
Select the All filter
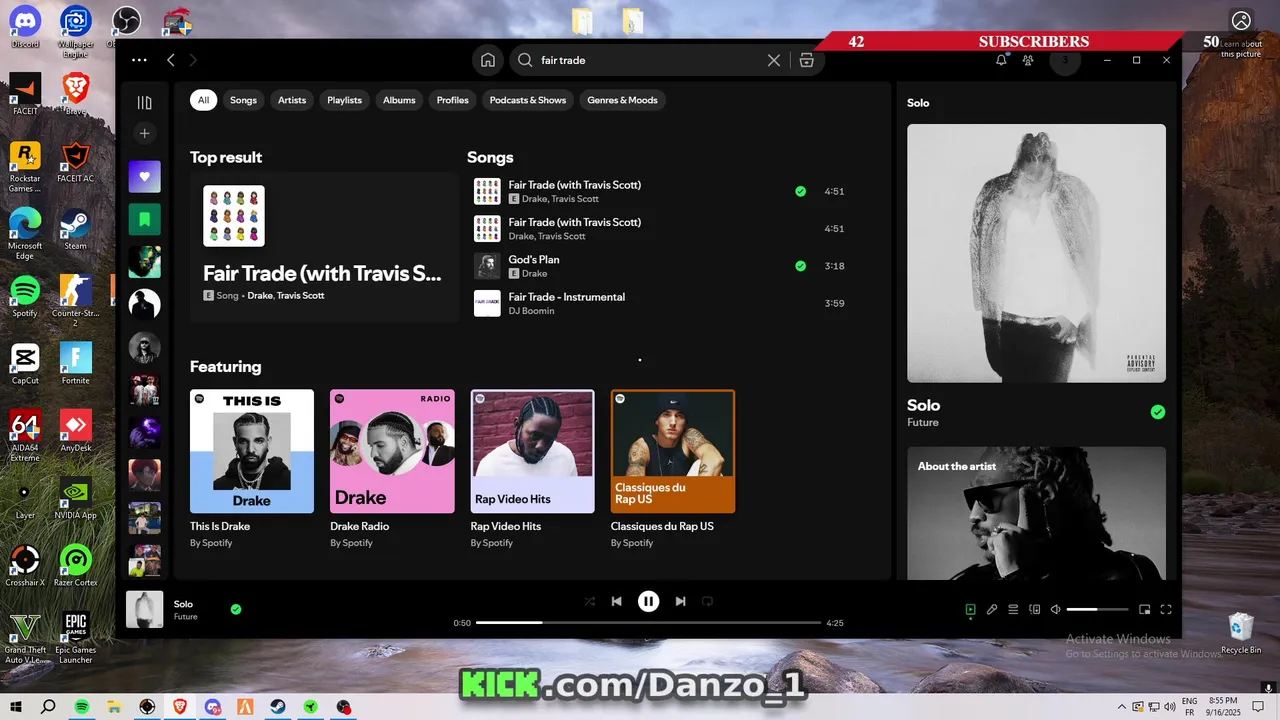tap(203, 100)
